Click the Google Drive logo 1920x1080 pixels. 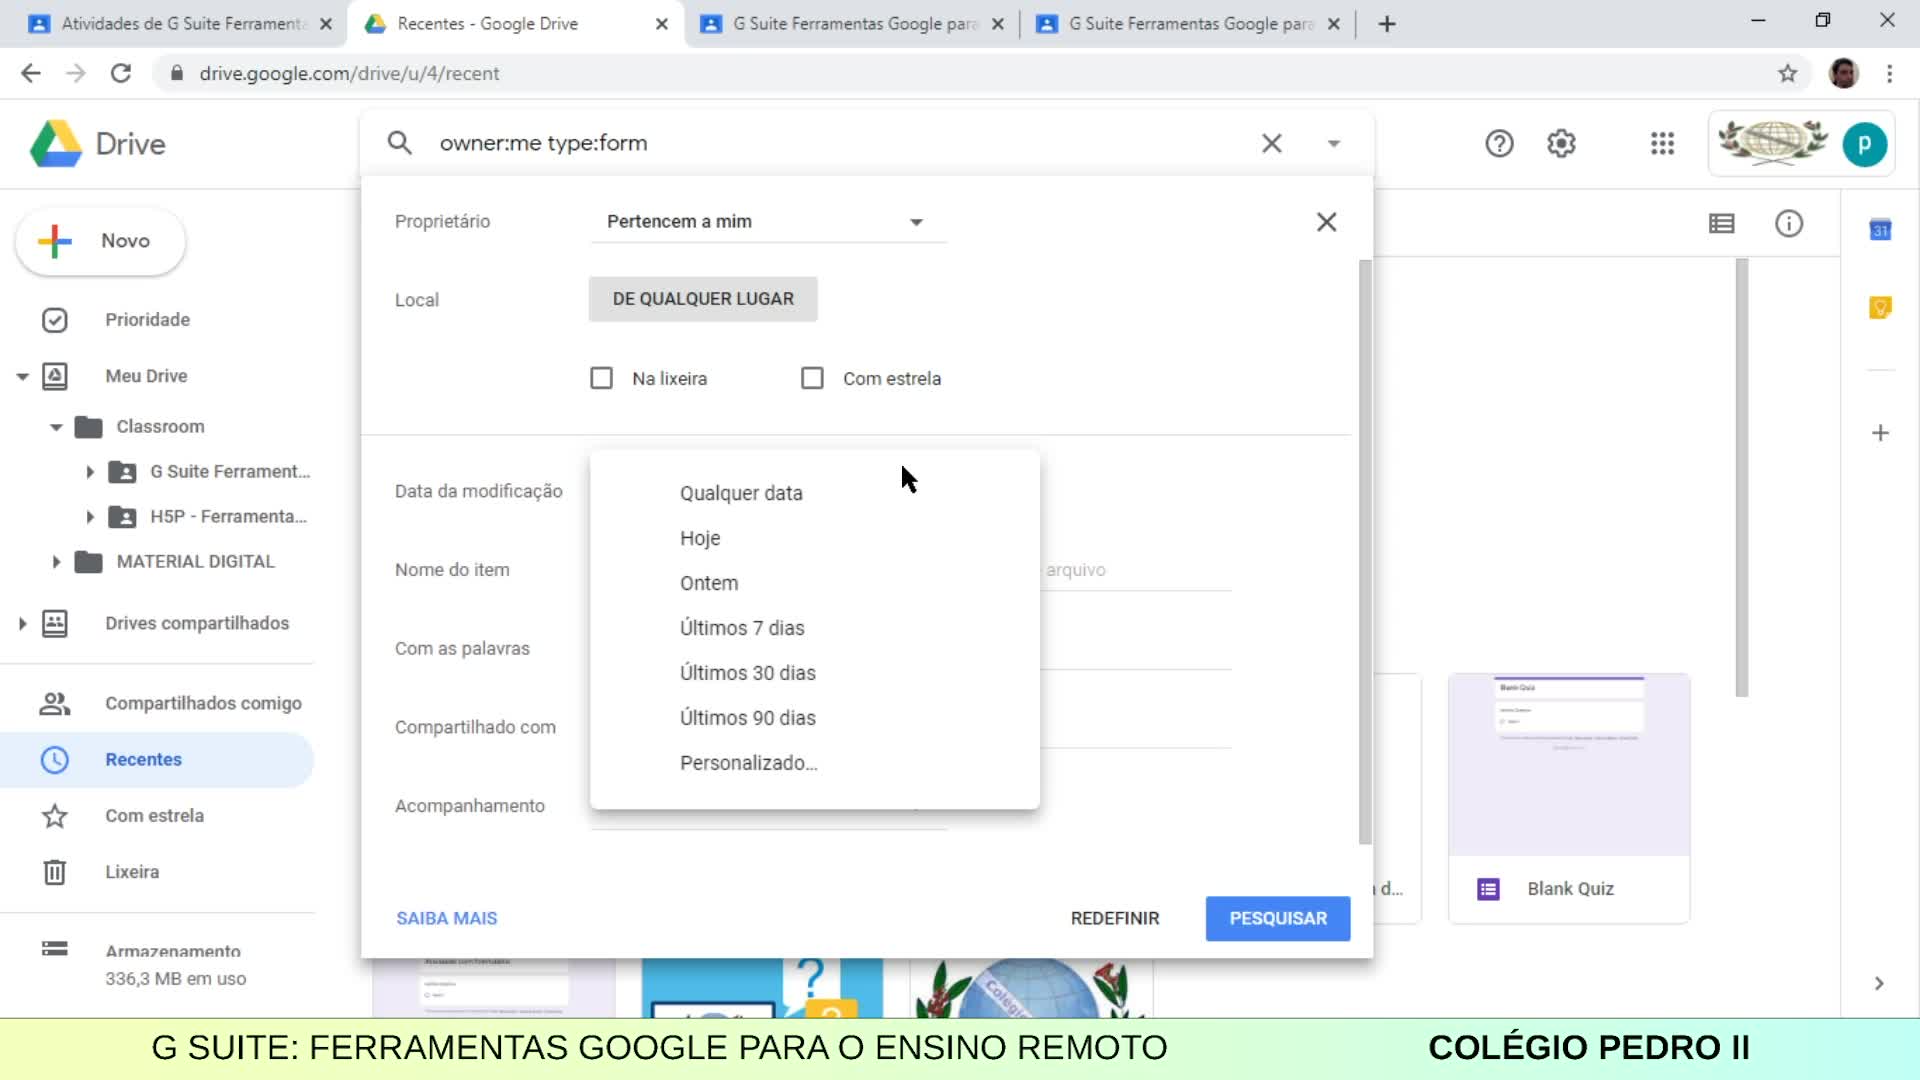pyautogui.click(x=56, y=144)
